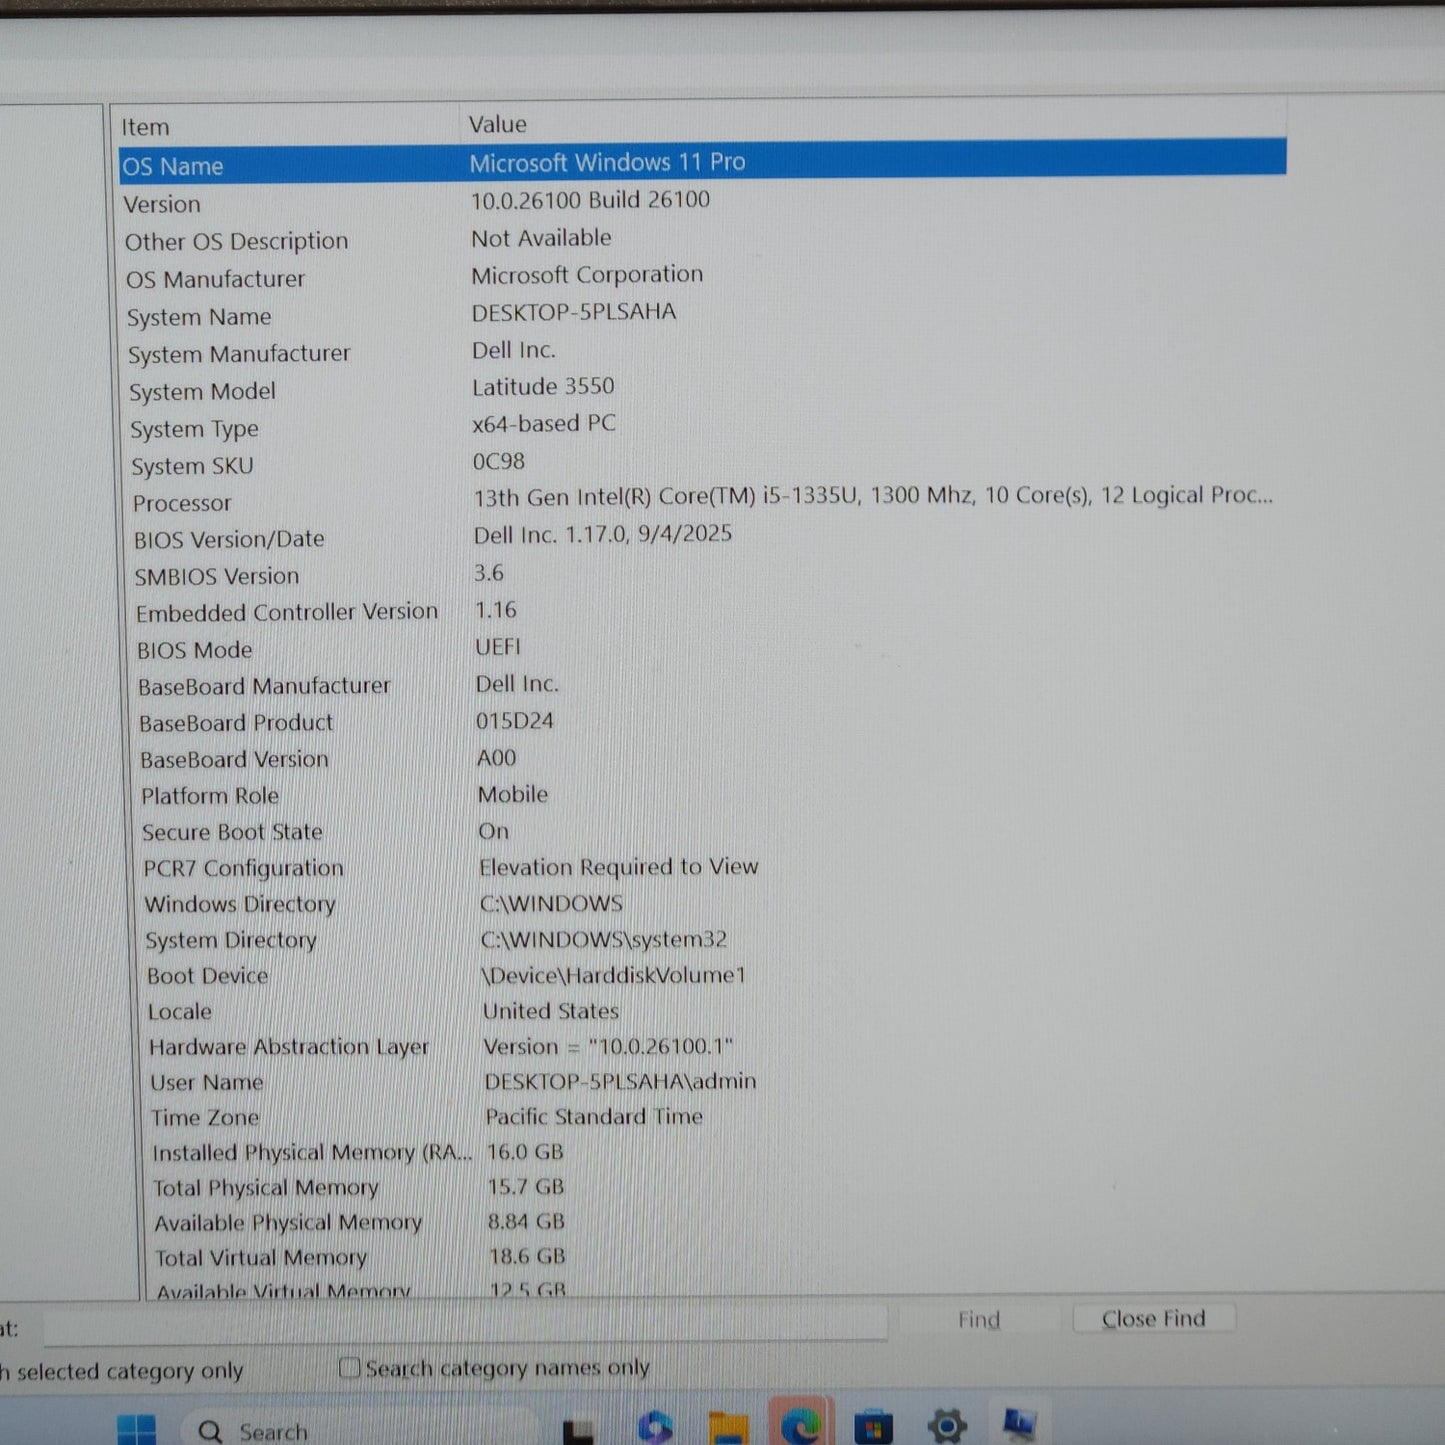Open Microsoft Store from the taskbar

(873, 1427)
